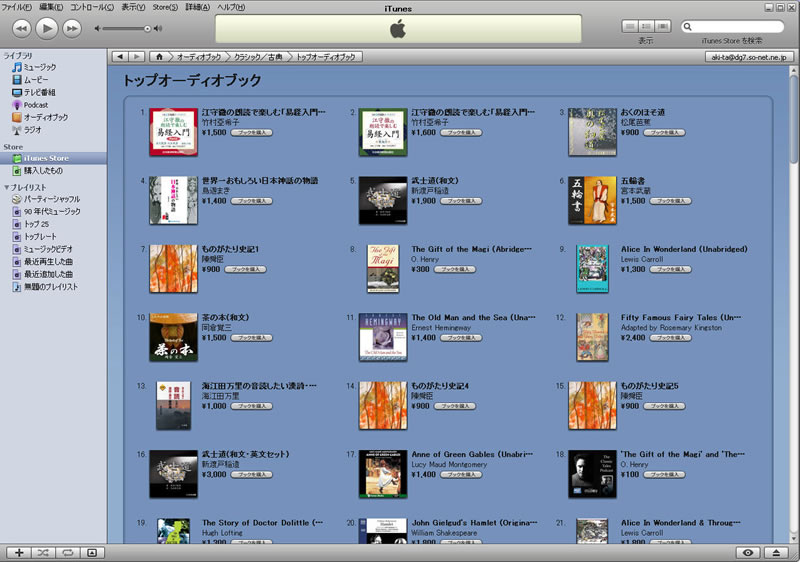The image size is (800, 562).
Task: Open the 表示(V) menu
Action: coord(133,7)
